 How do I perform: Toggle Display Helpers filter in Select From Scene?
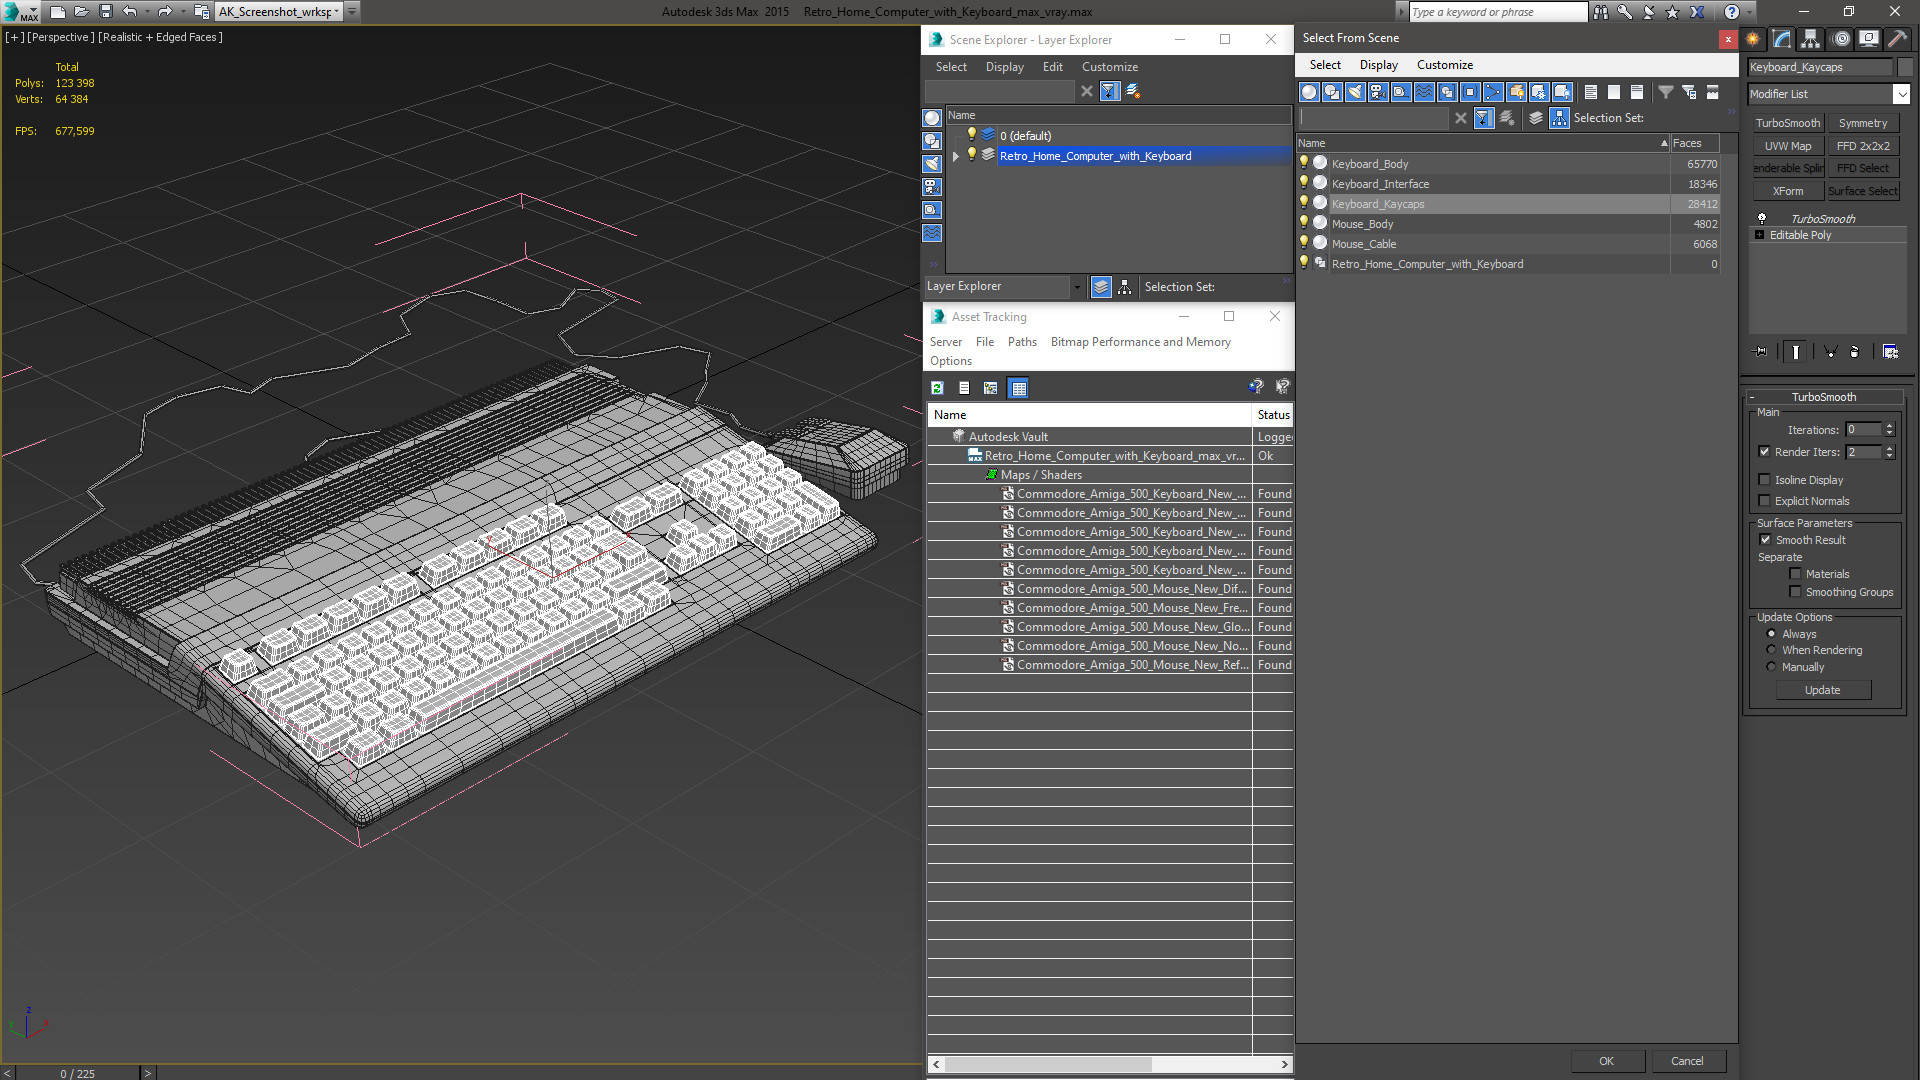coord(1401,92)
